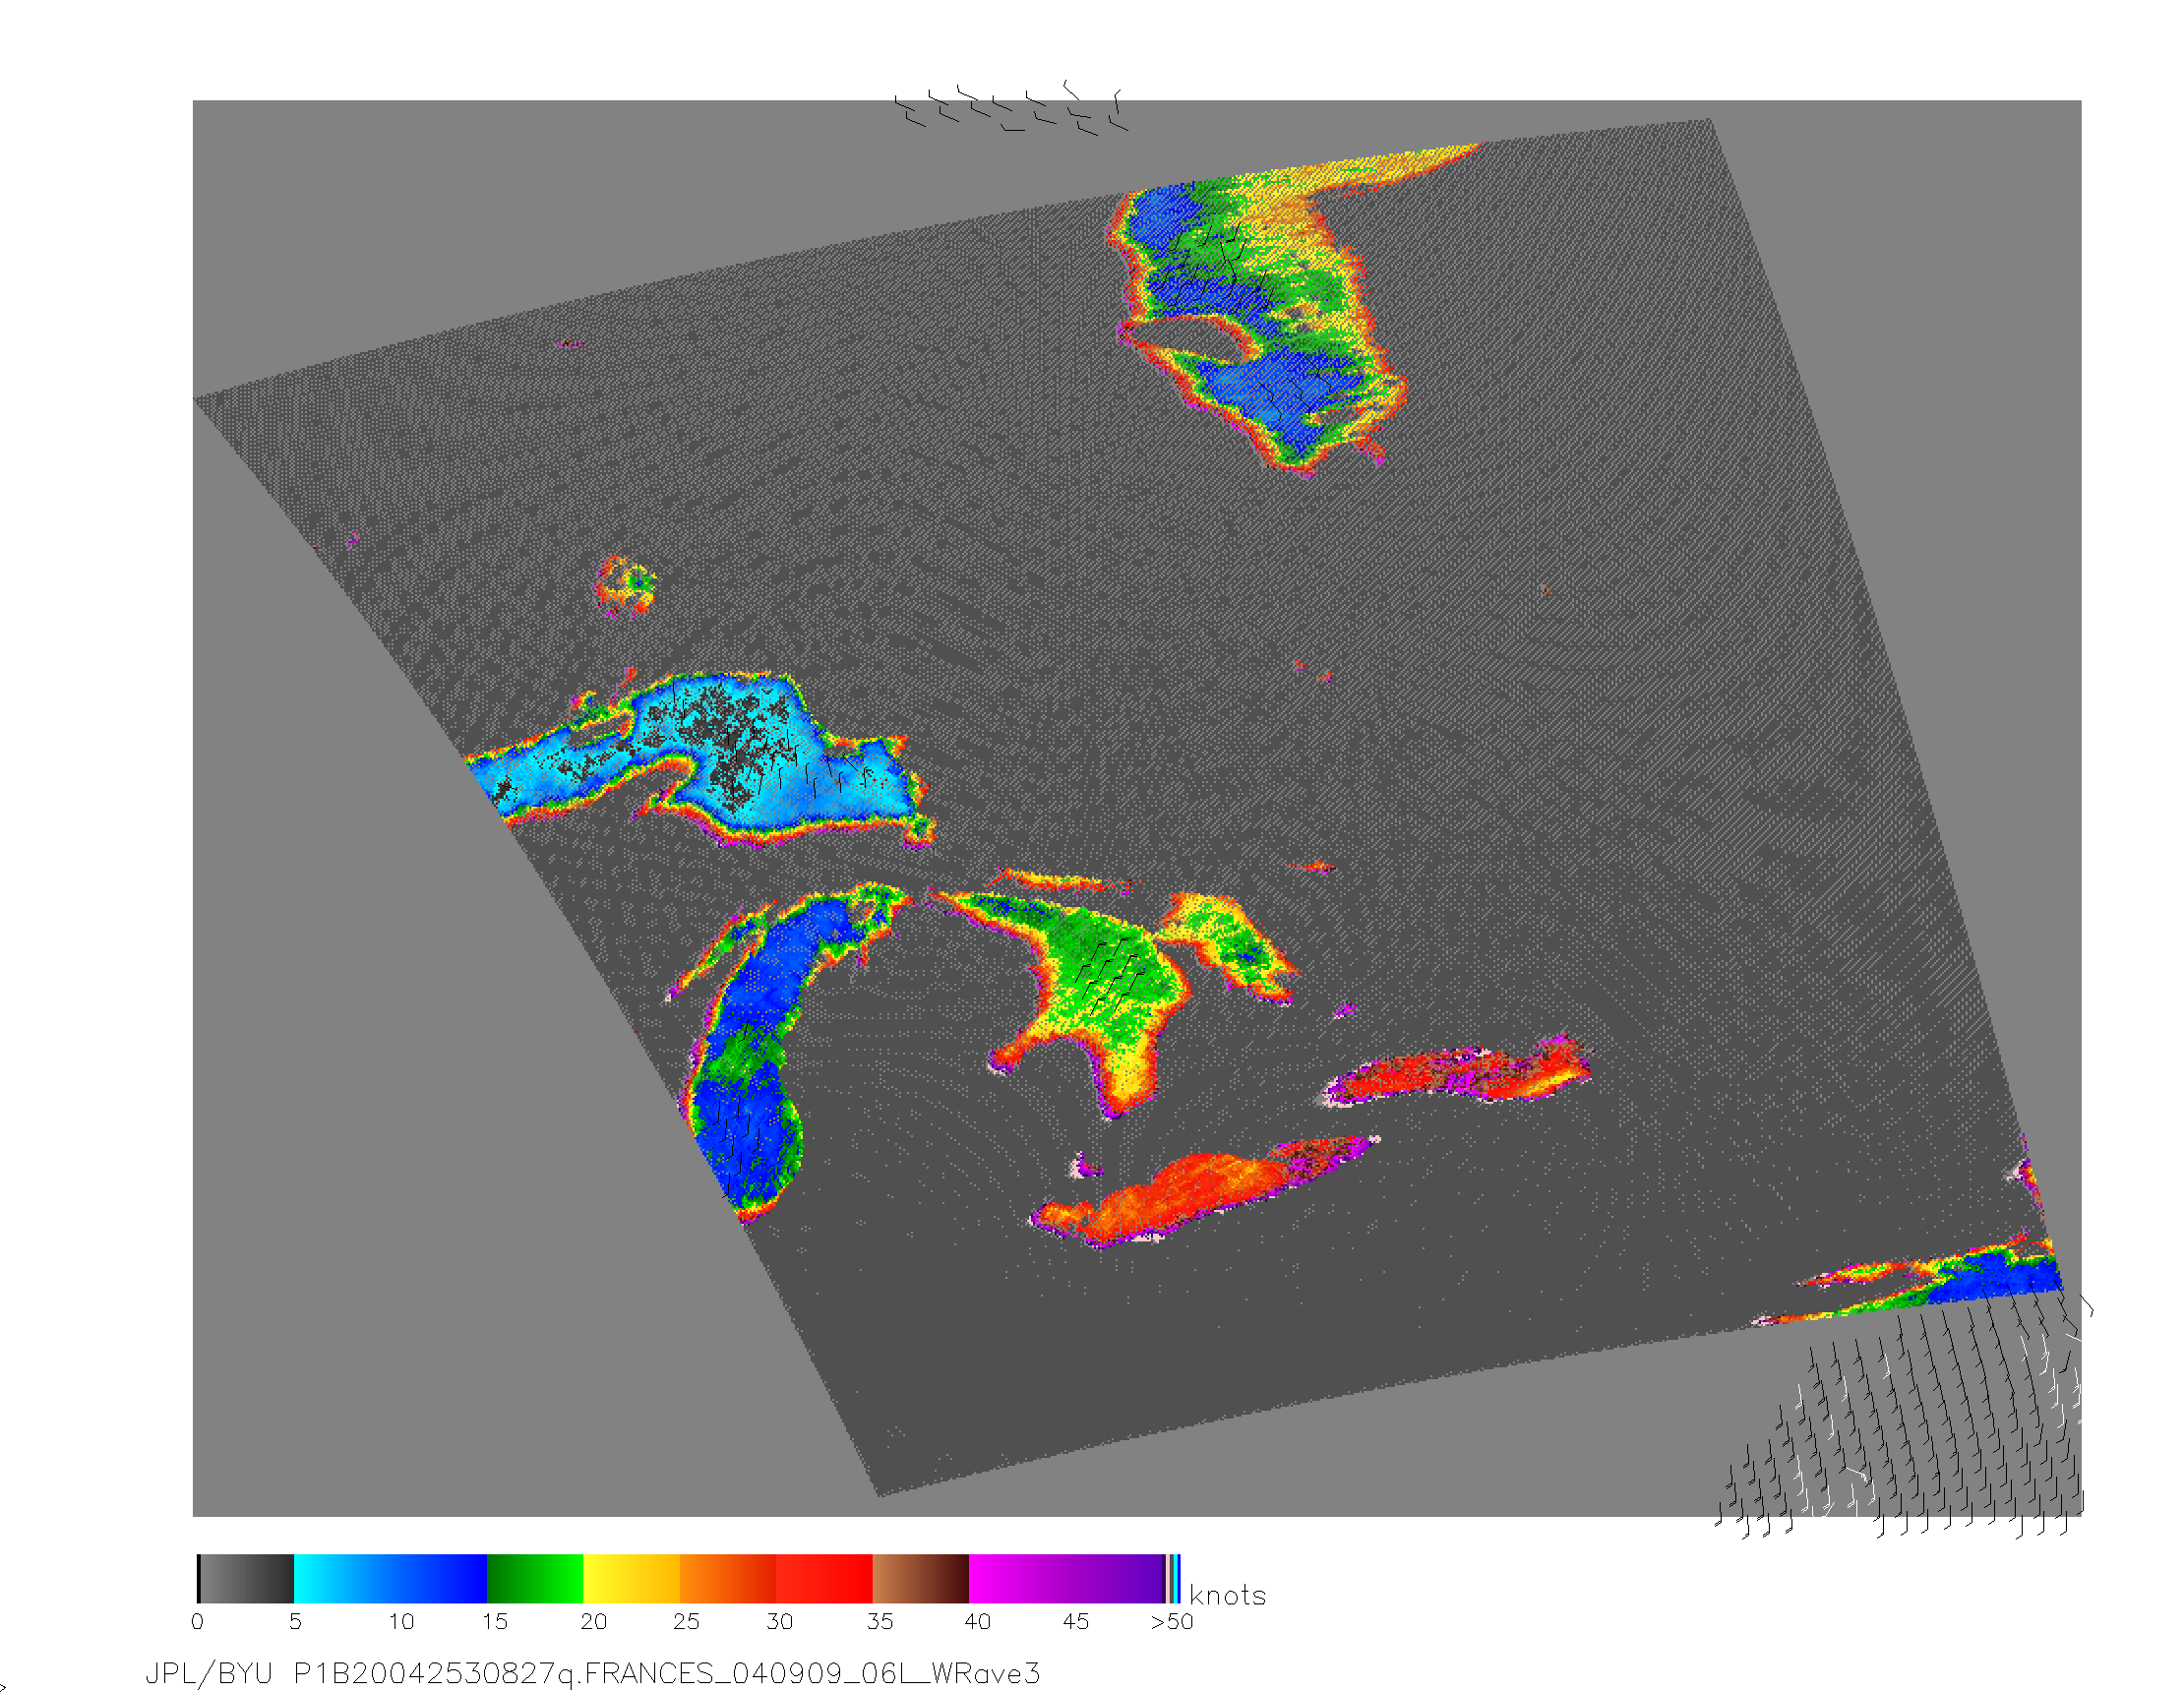Click the green 15–20 knots color segment
Screen dimensions: 2184x1692
535,1579
